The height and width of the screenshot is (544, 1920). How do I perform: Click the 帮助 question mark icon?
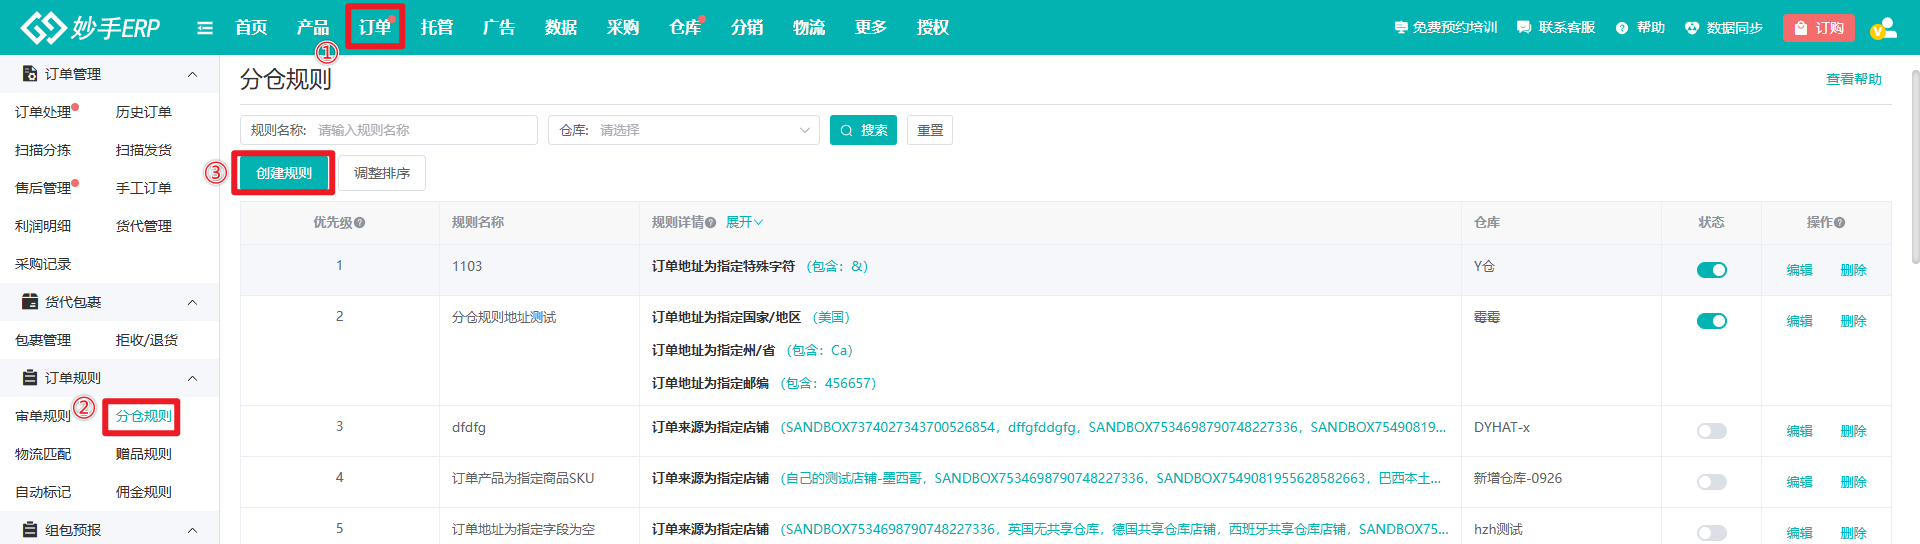1622,28
